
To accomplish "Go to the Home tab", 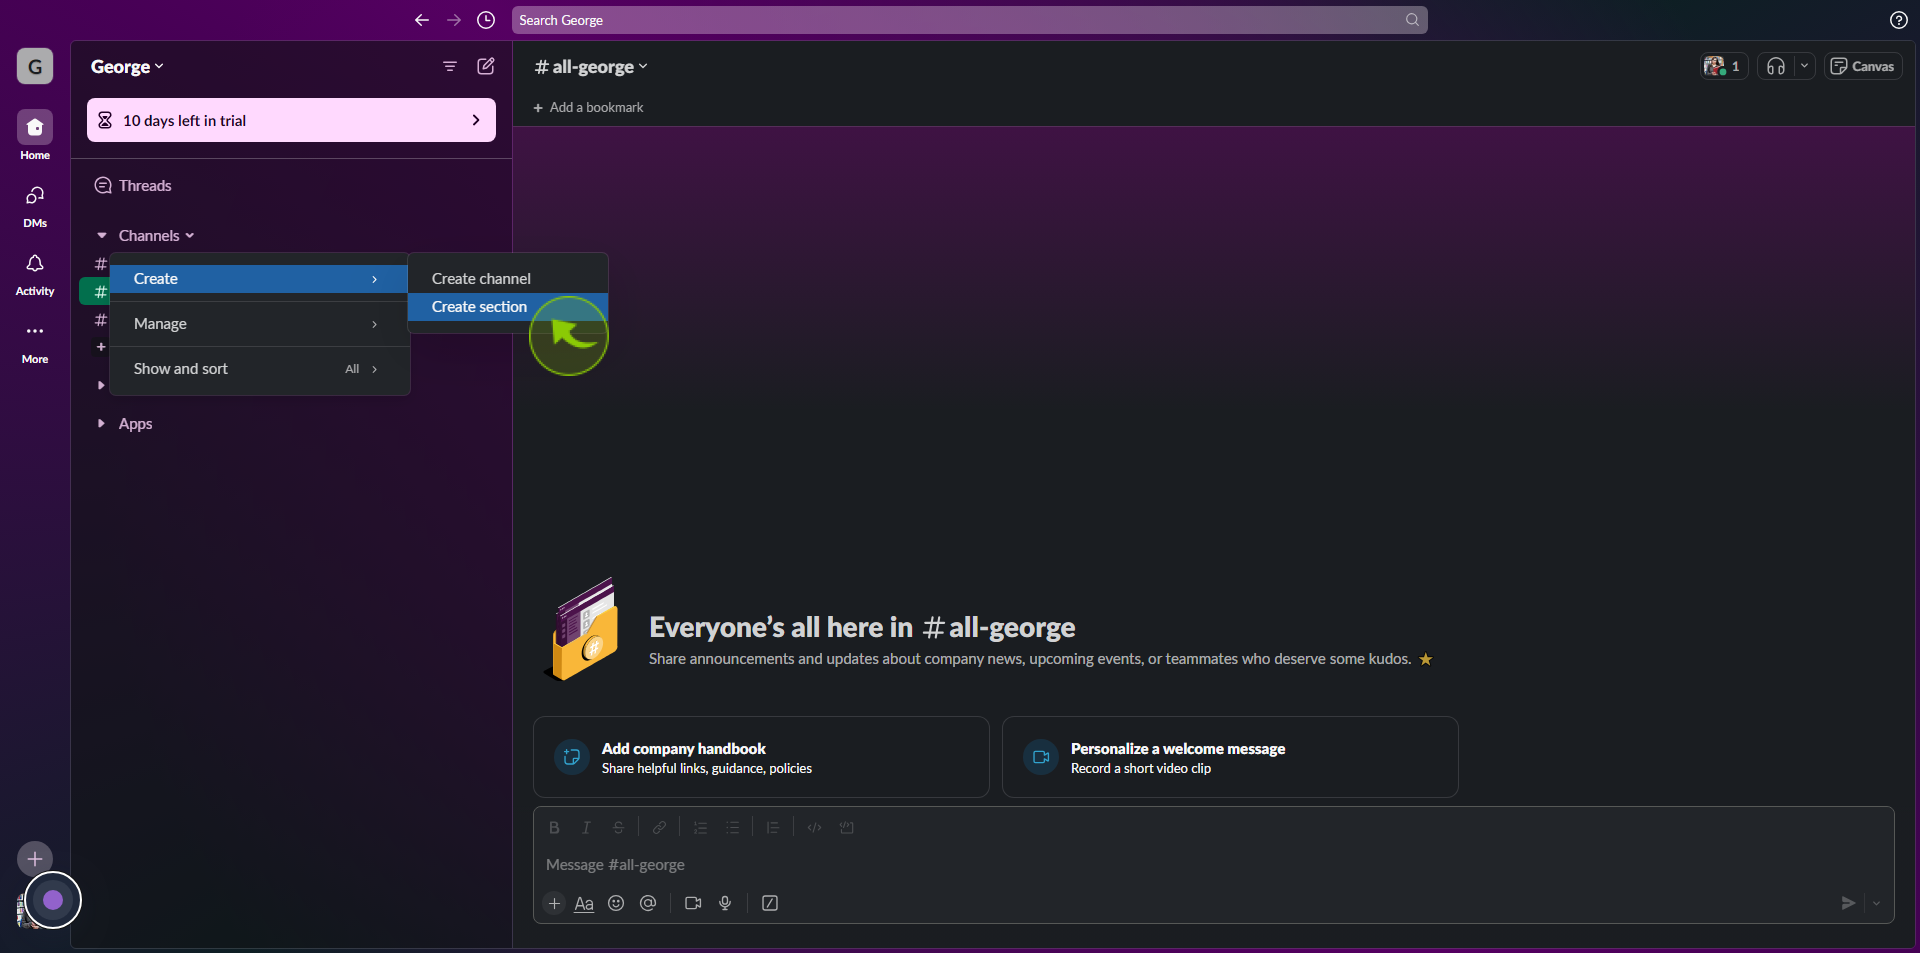I will [x=35, y=135].
